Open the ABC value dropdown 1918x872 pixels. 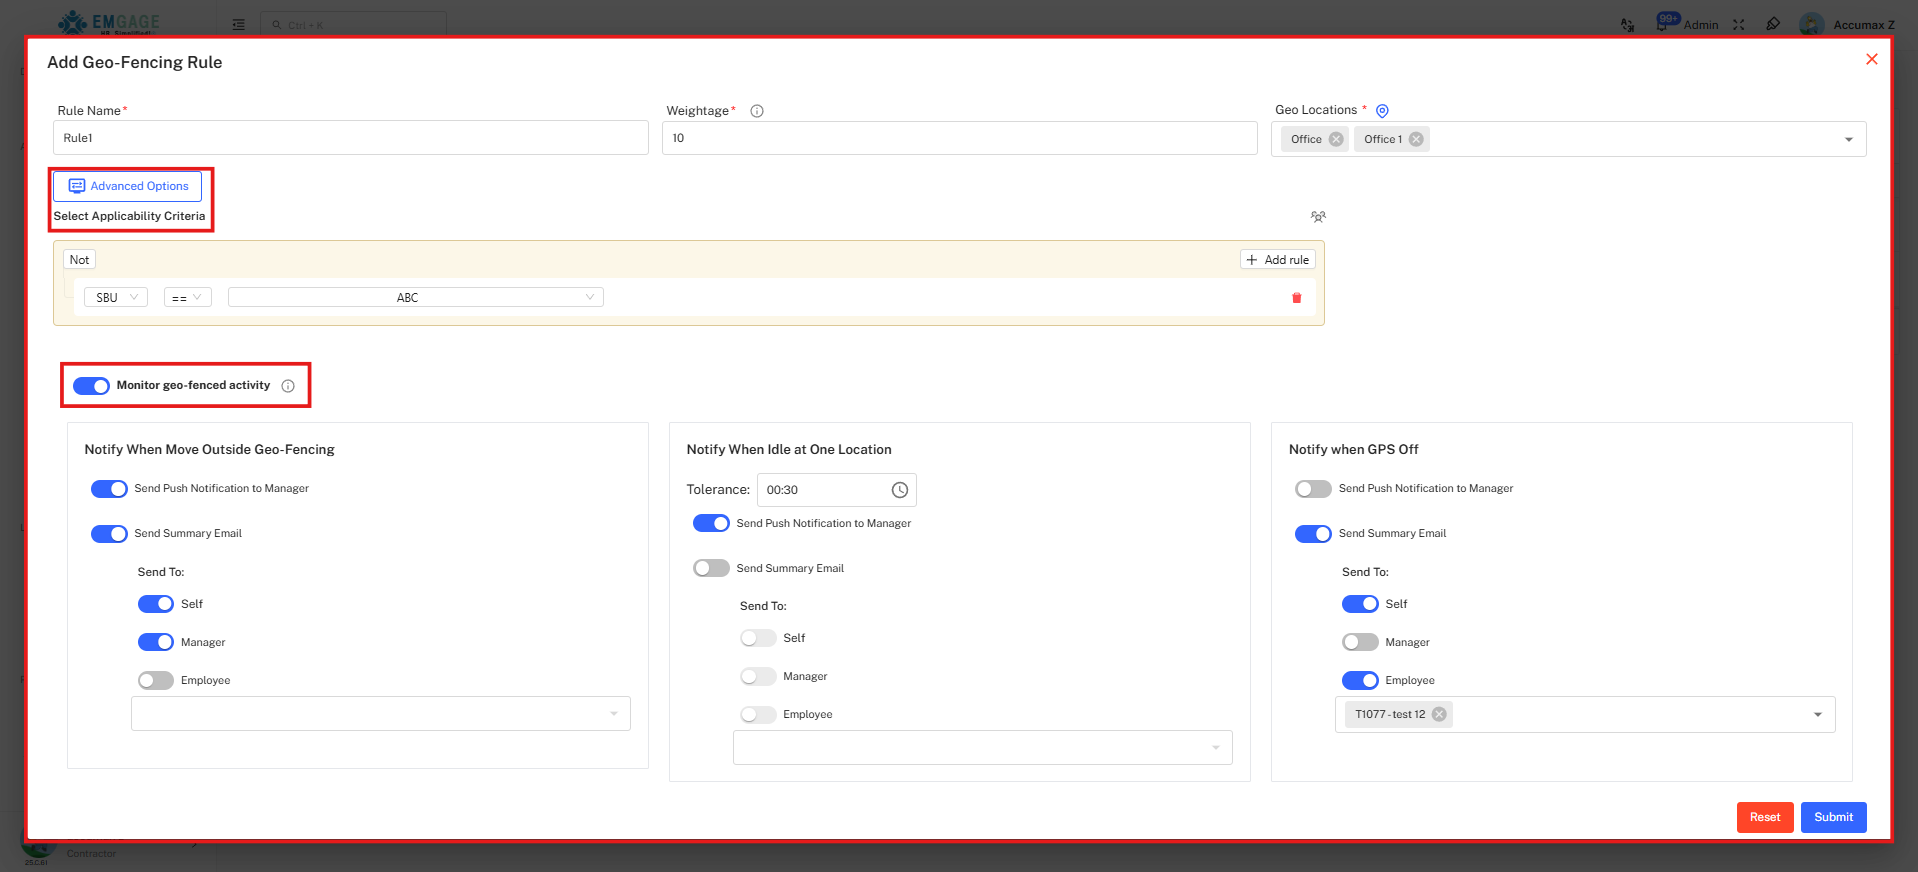[x=415, y=298]
